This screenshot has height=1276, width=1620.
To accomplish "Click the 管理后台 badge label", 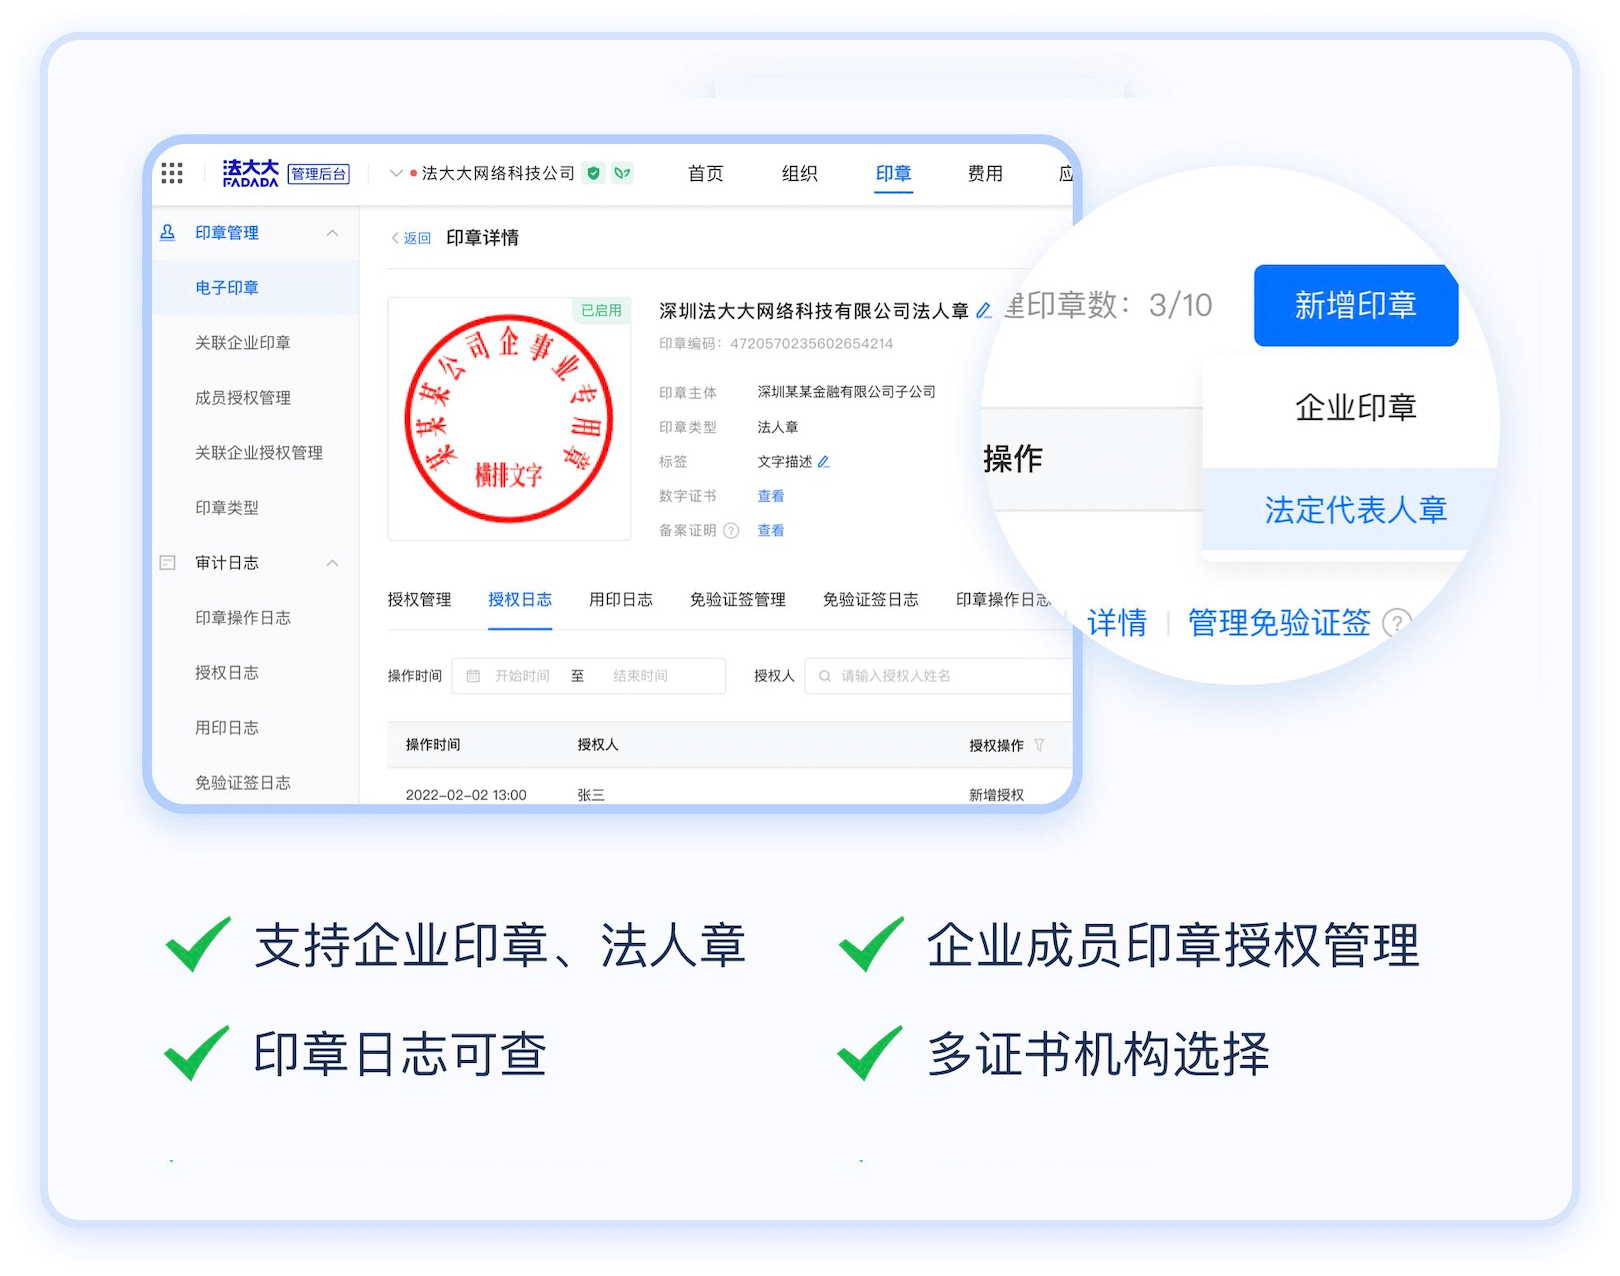I will (319, 174).
